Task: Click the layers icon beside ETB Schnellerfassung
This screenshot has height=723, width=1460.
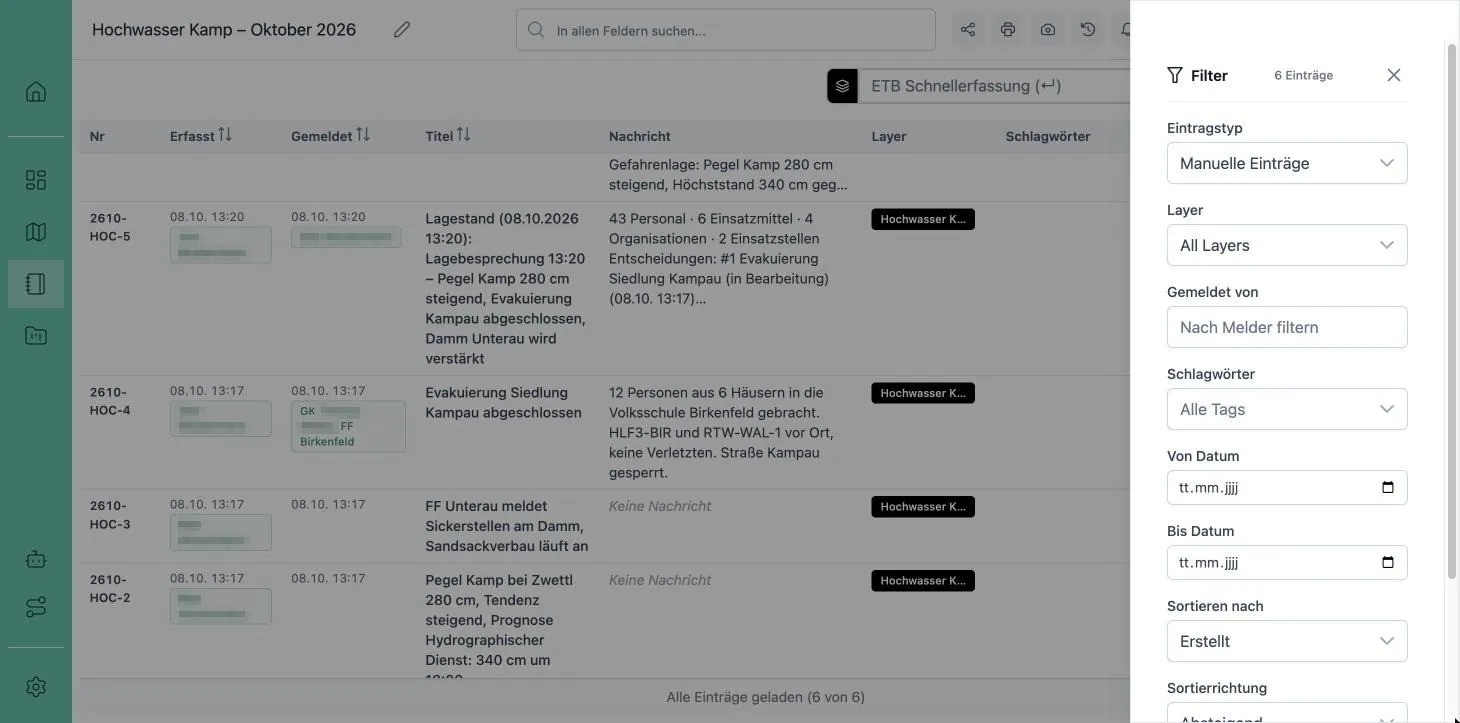Action: click(842, 86)
